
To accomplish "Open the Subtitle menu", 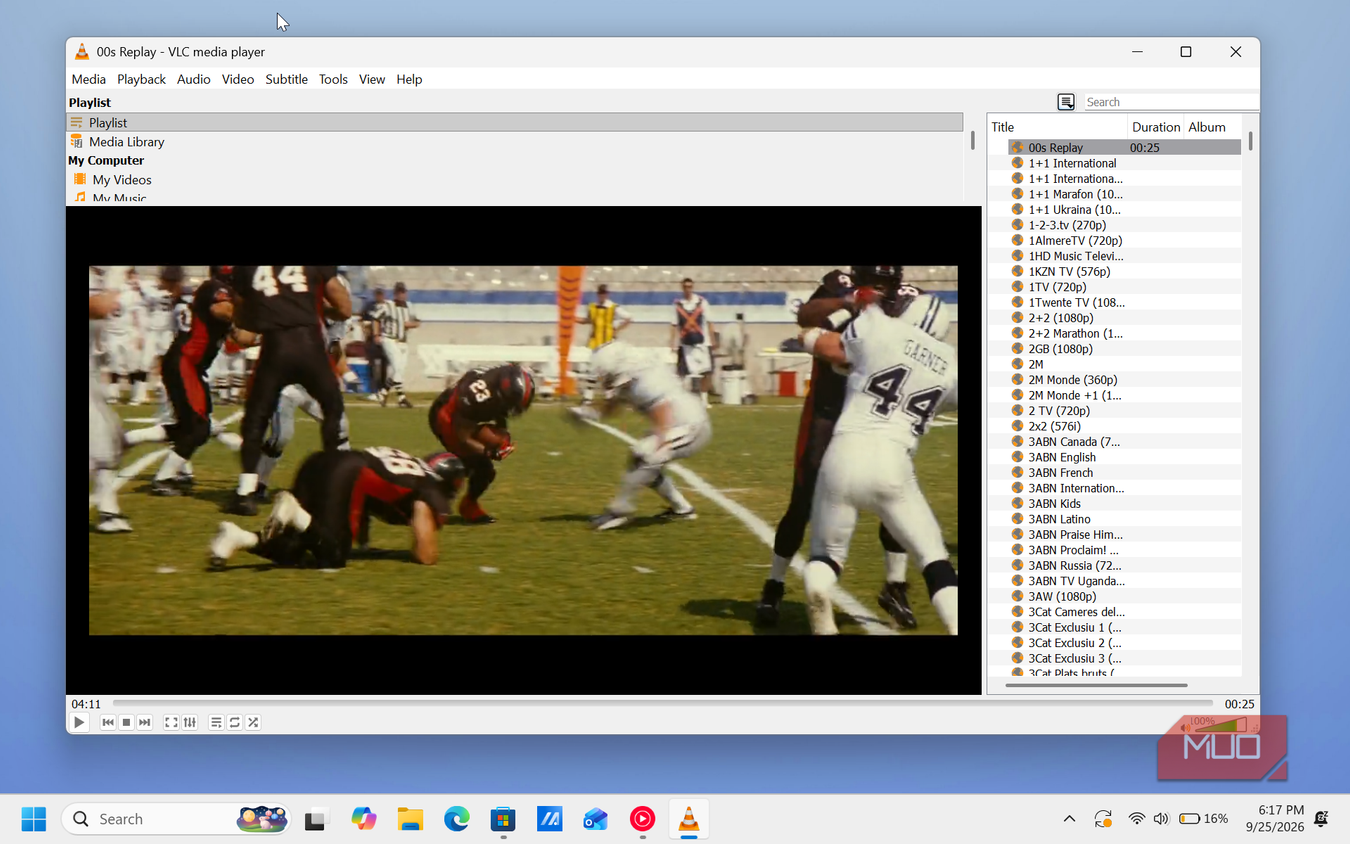I will coord(287,79).
